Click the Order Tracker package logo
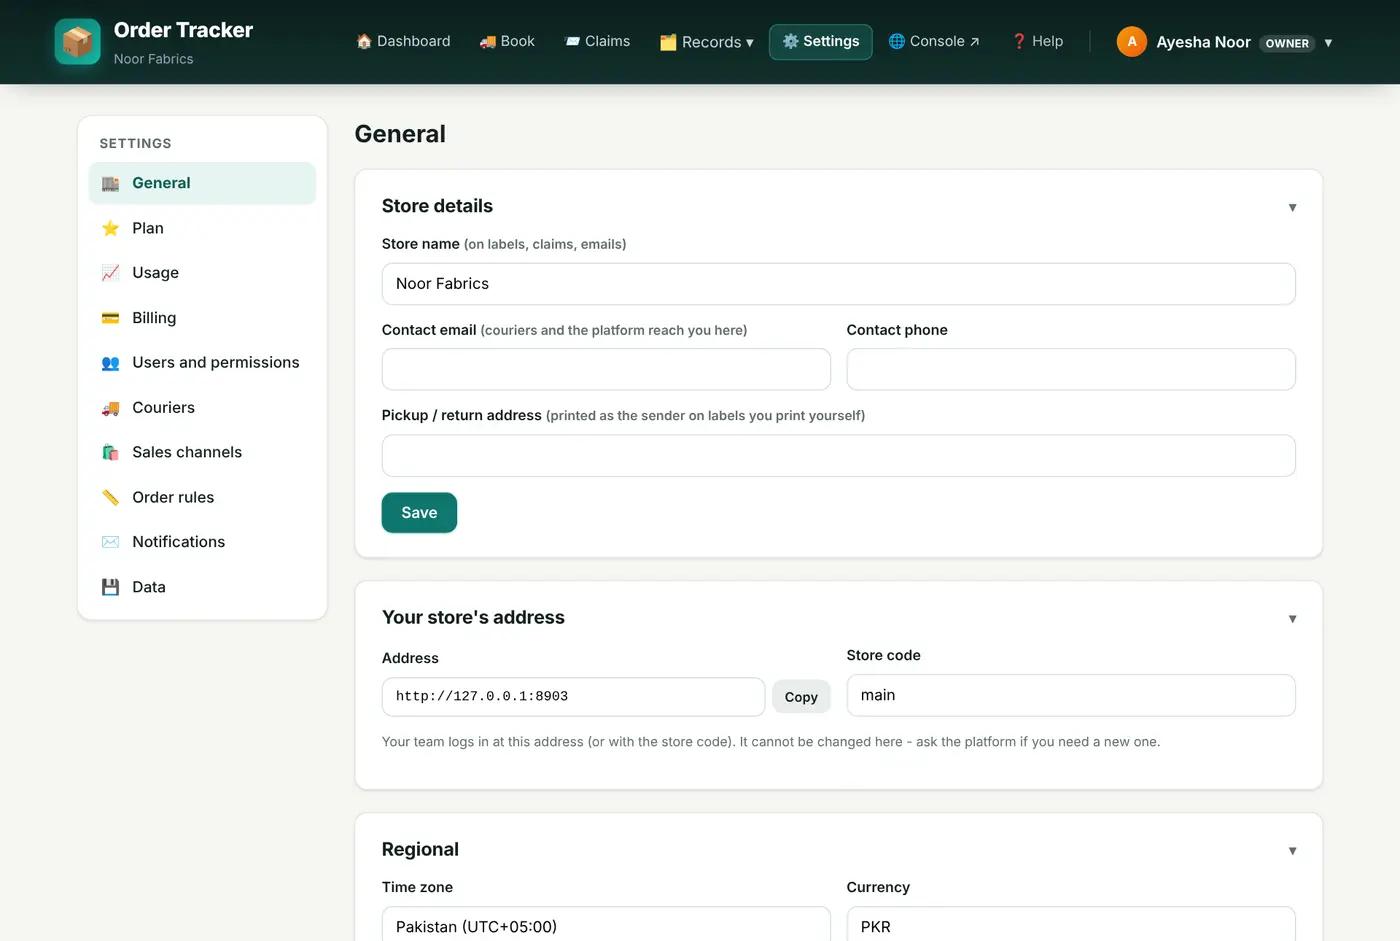This screenshot has height=941, width=1400. coord(77,42)
